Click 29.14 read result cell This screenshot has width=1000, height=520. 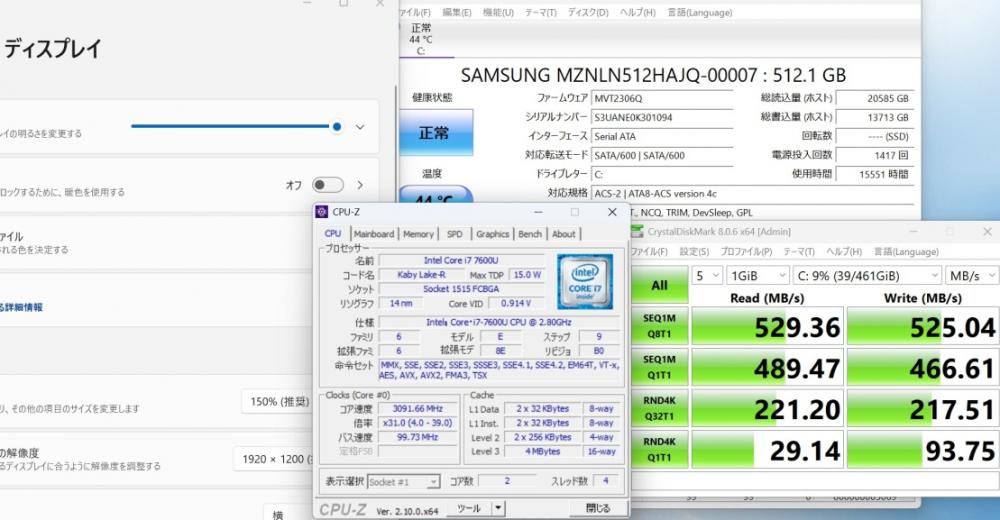pyautogui.click(x=767, y=450)
